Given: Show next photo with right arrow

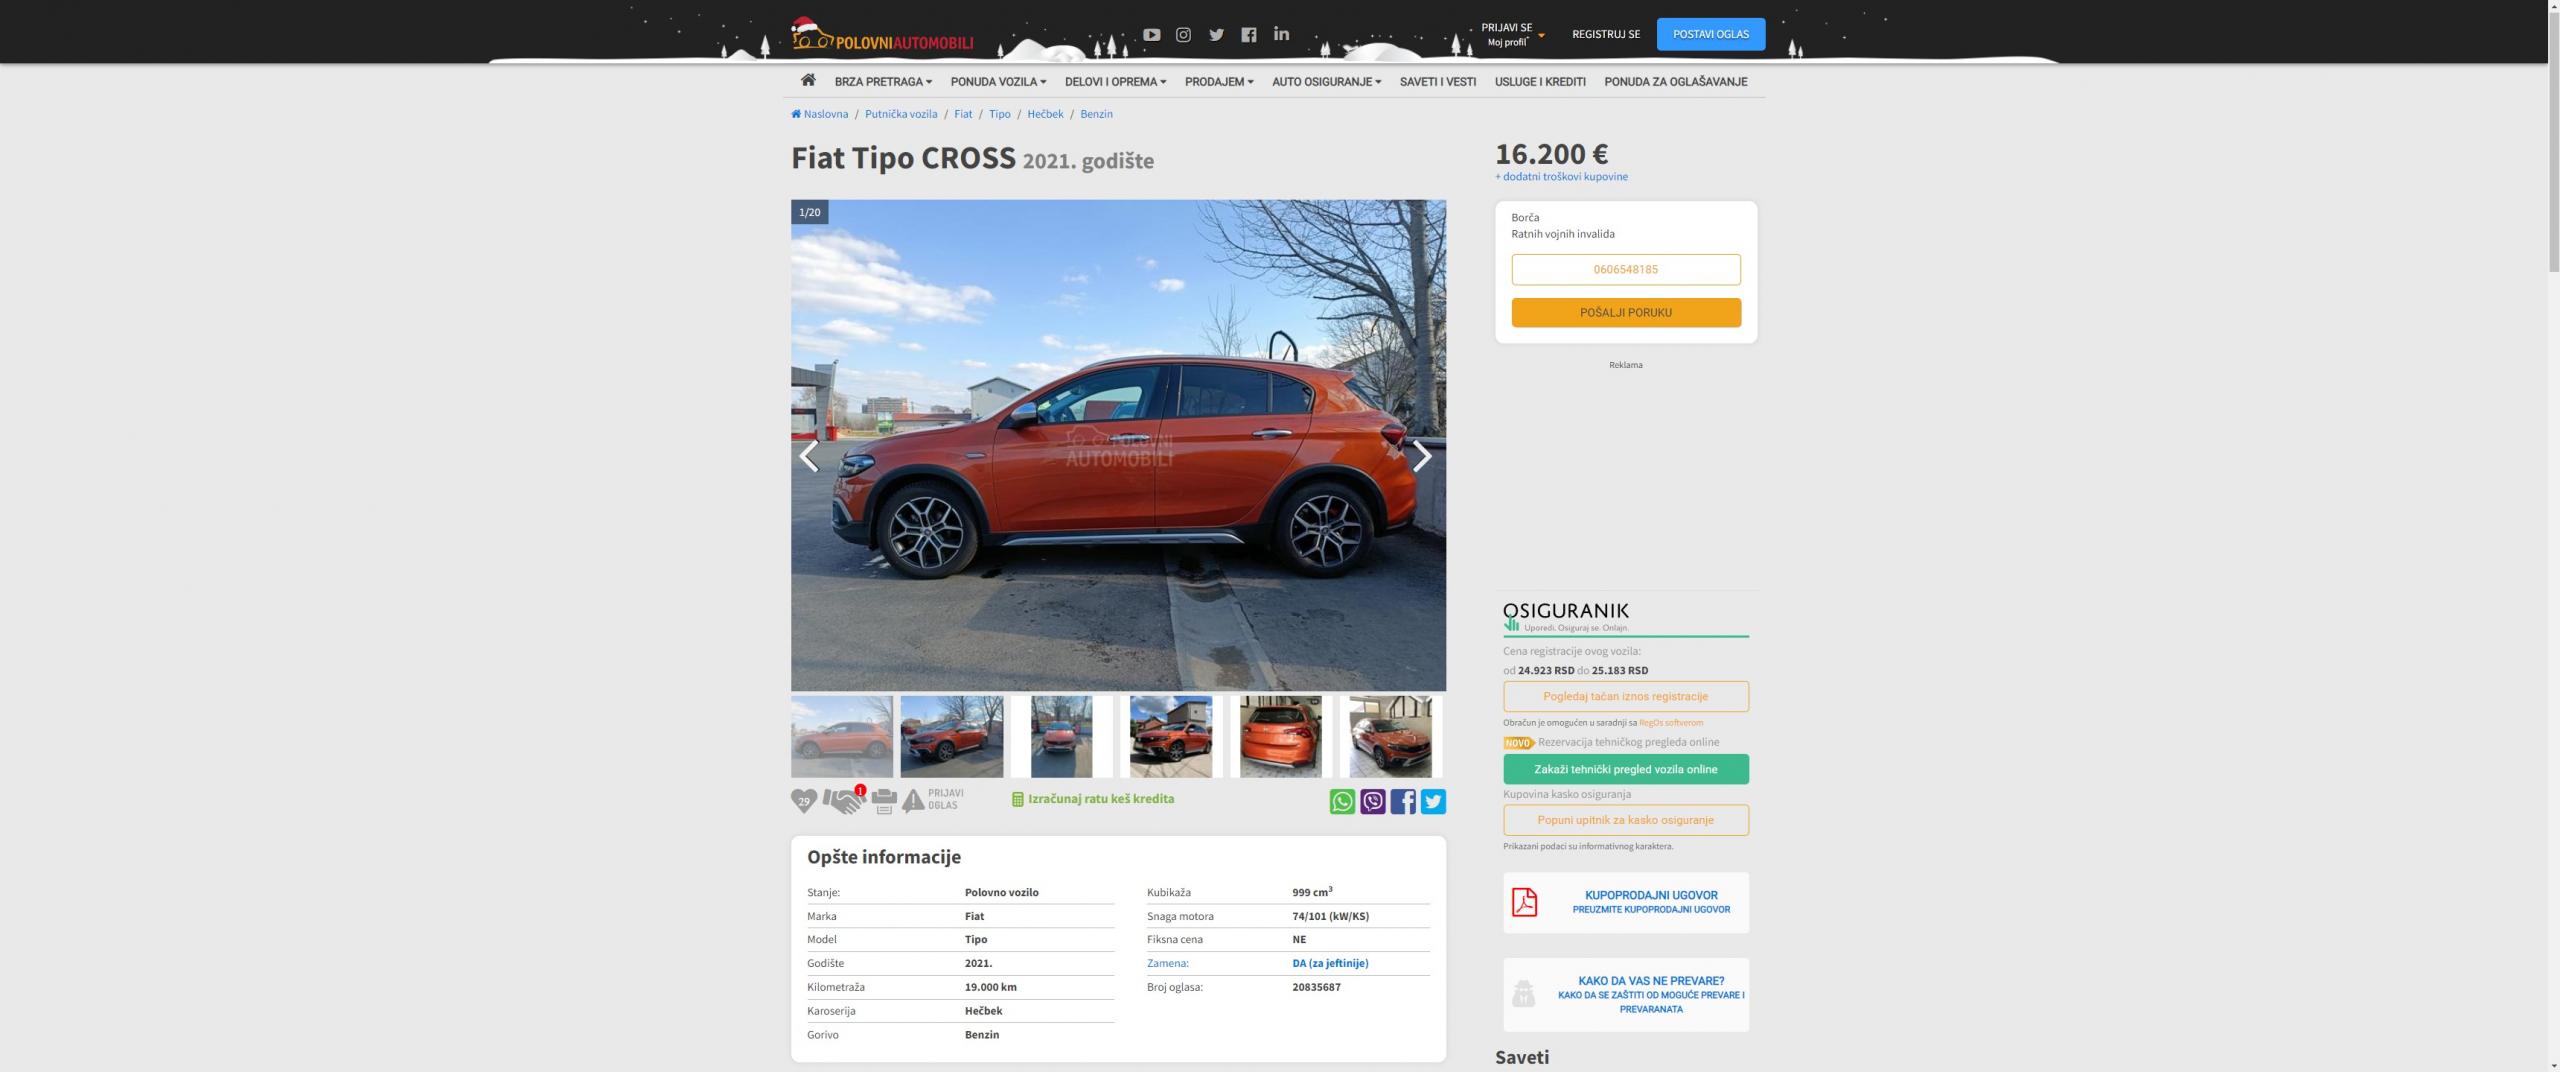Looking at the screenshot, I should (x=1421, y=456).
